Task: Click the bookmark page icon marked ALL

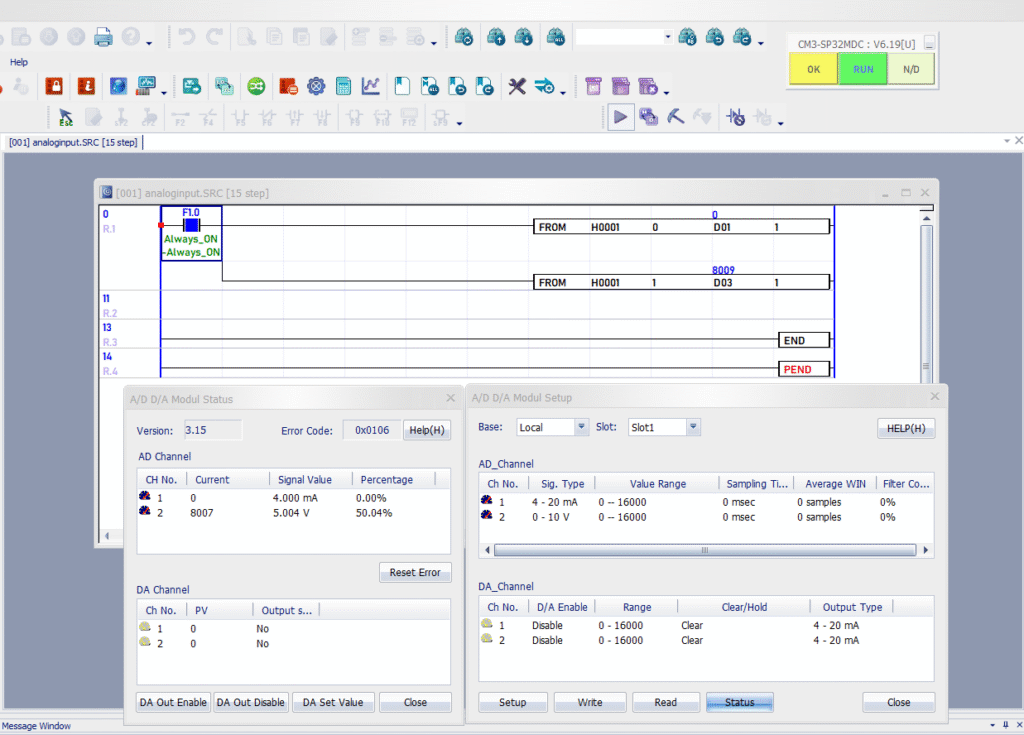Action: [x=430, y=86]
